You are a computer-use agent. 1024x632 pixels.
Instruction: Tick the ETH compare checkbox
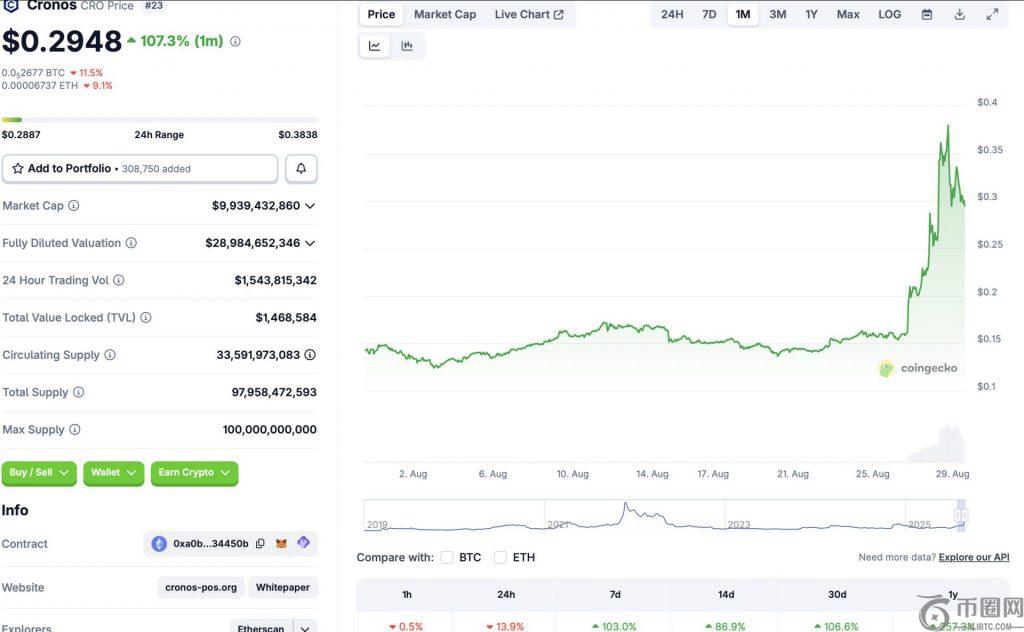pos(500,557)
